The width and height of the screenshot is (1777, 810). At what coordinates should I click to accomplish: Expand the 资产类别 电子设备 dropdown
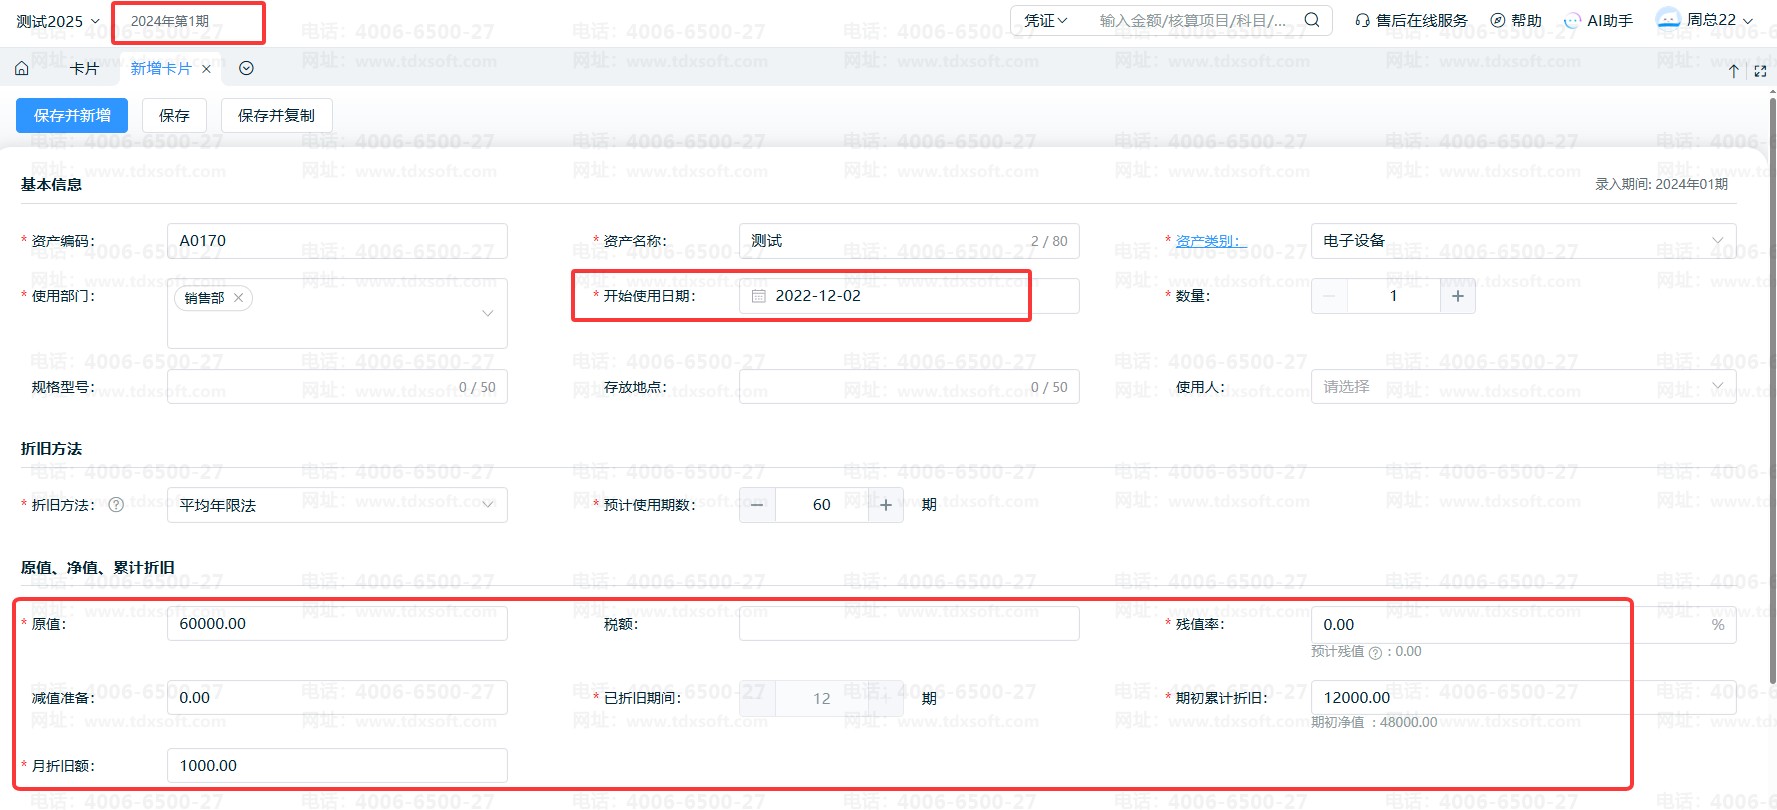pos(1717,241)
